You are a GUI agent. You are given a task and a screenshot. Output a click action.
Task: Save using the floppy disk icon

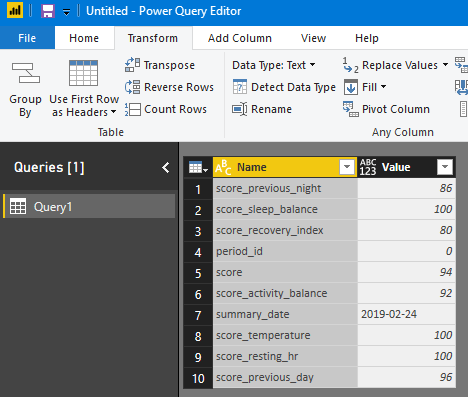(x=48, y=11)
